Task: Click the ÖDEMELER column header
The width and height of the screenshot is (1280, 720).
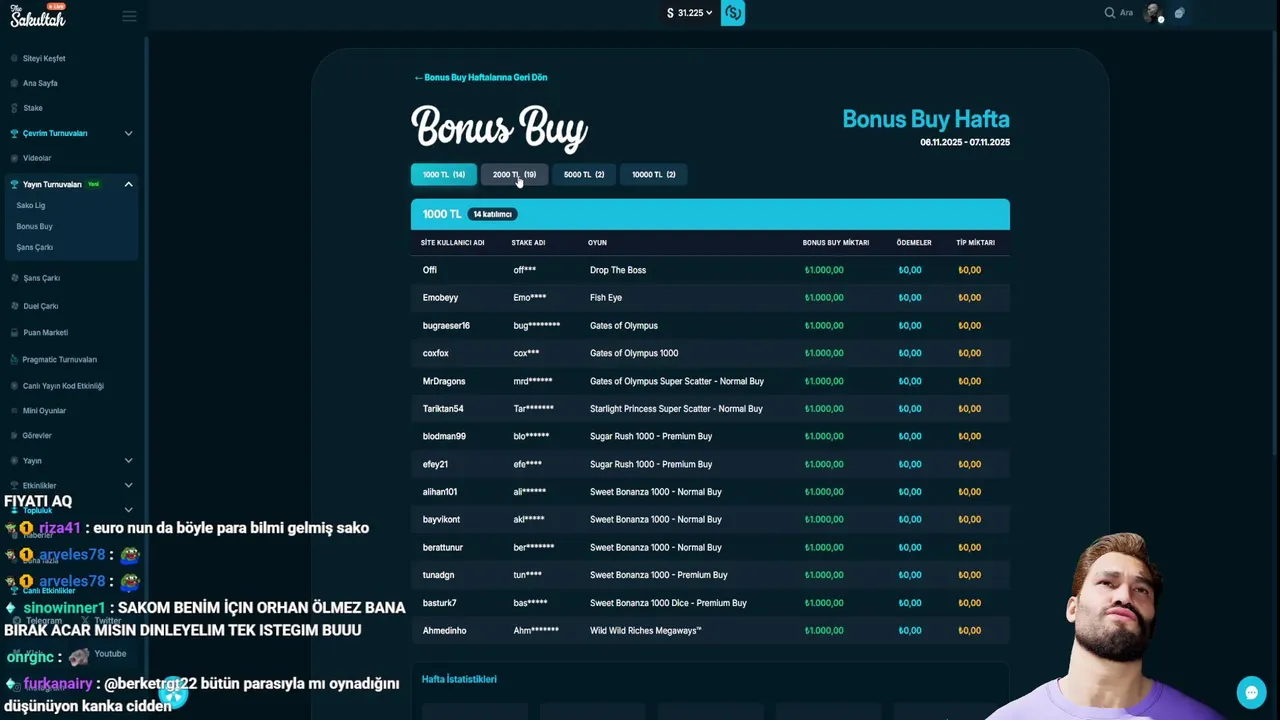Action: click(914, 242)
